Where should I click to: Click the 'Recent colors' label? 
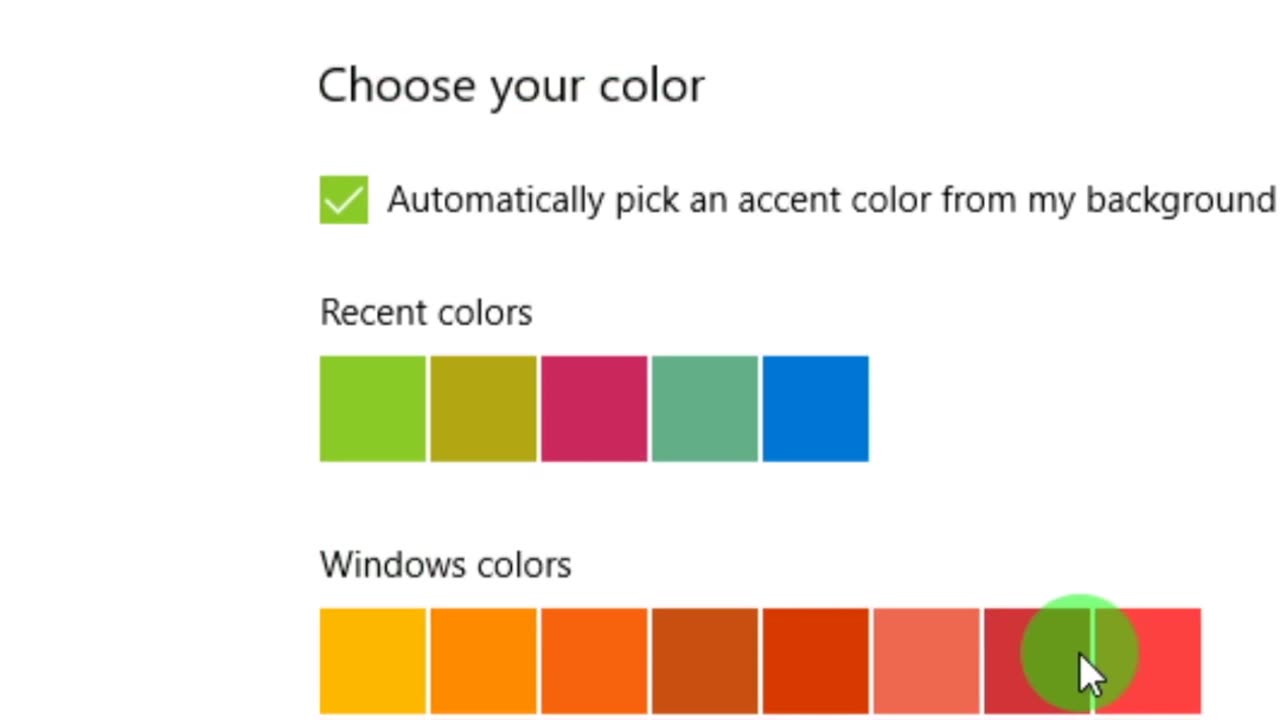(426, 313)
